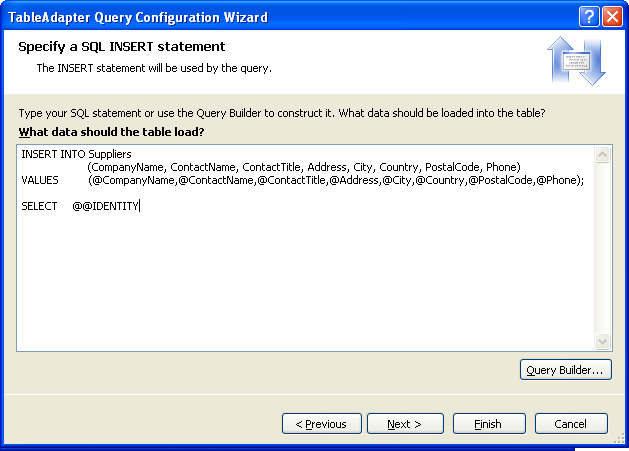This screenshot has width=629, height=451.
Task: Click the @@IDENTITY text in SELECT line
Action: [x=105, y=206]
